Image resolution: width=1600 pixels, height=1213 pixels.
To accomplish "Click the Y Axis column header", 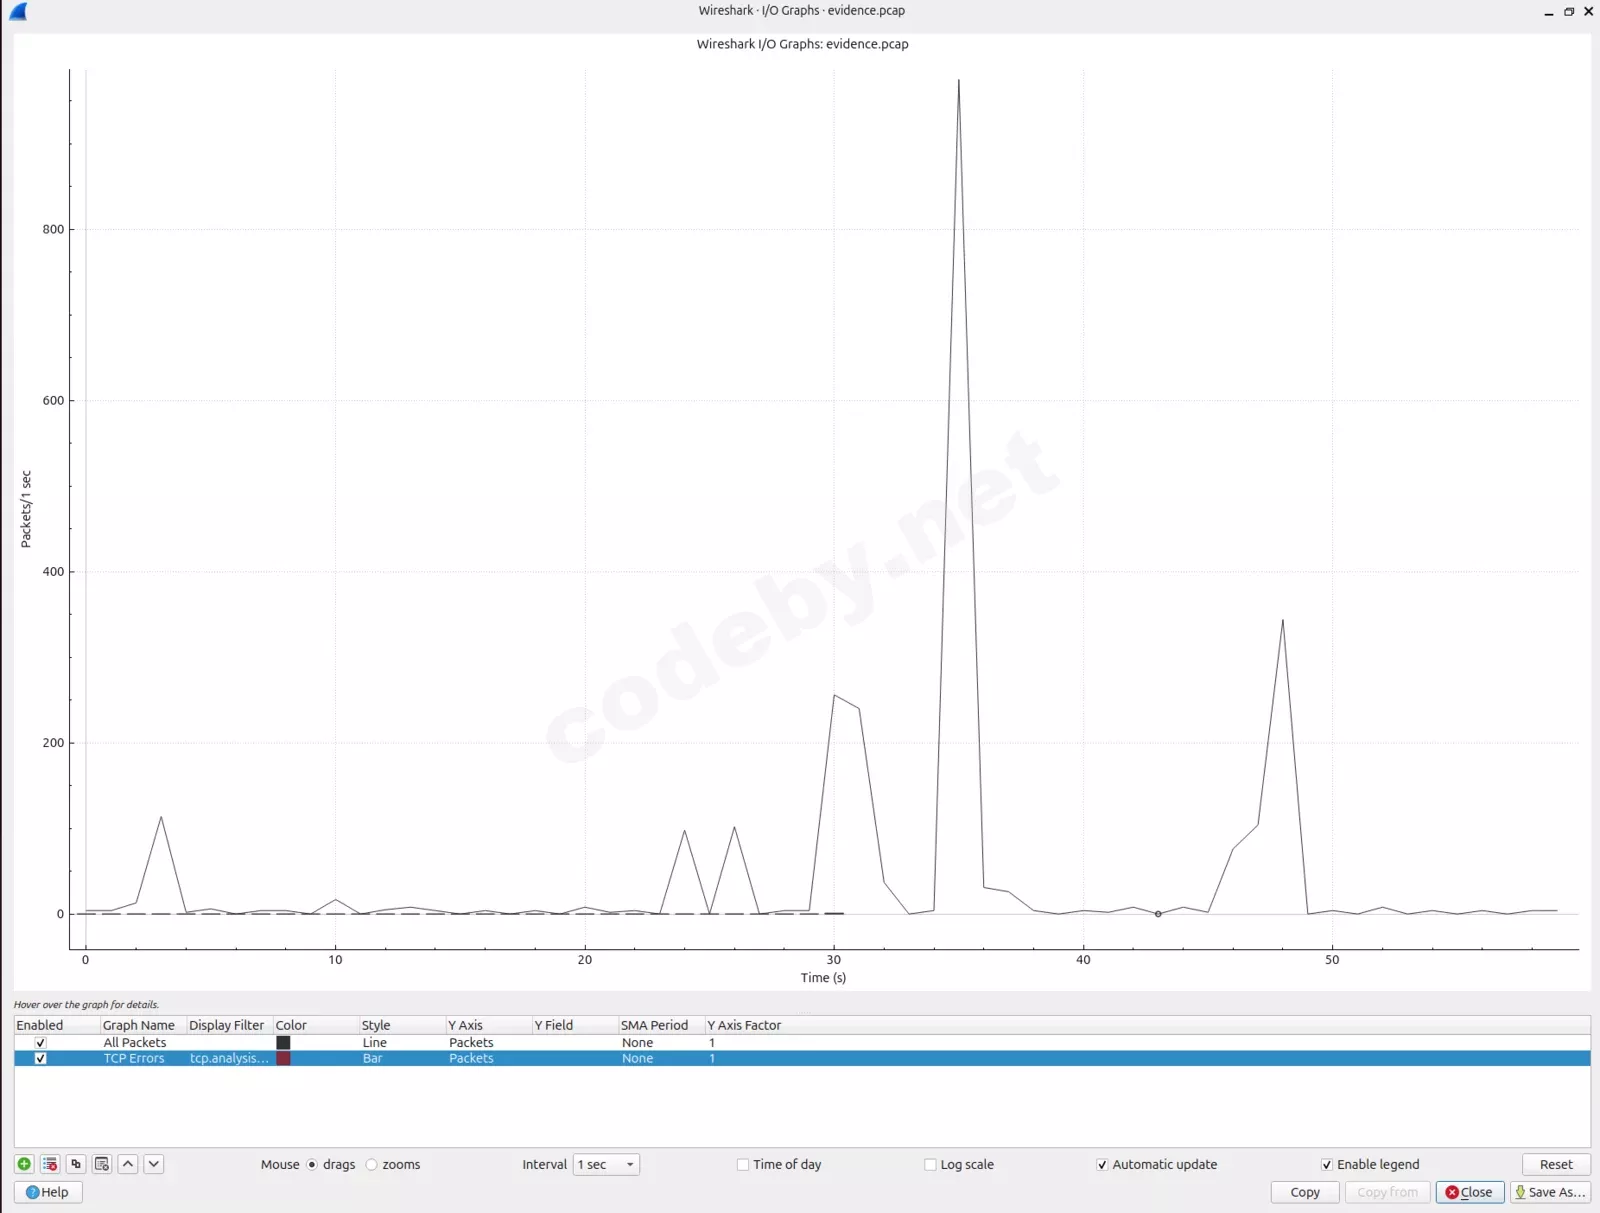I will click(488, 1025).
